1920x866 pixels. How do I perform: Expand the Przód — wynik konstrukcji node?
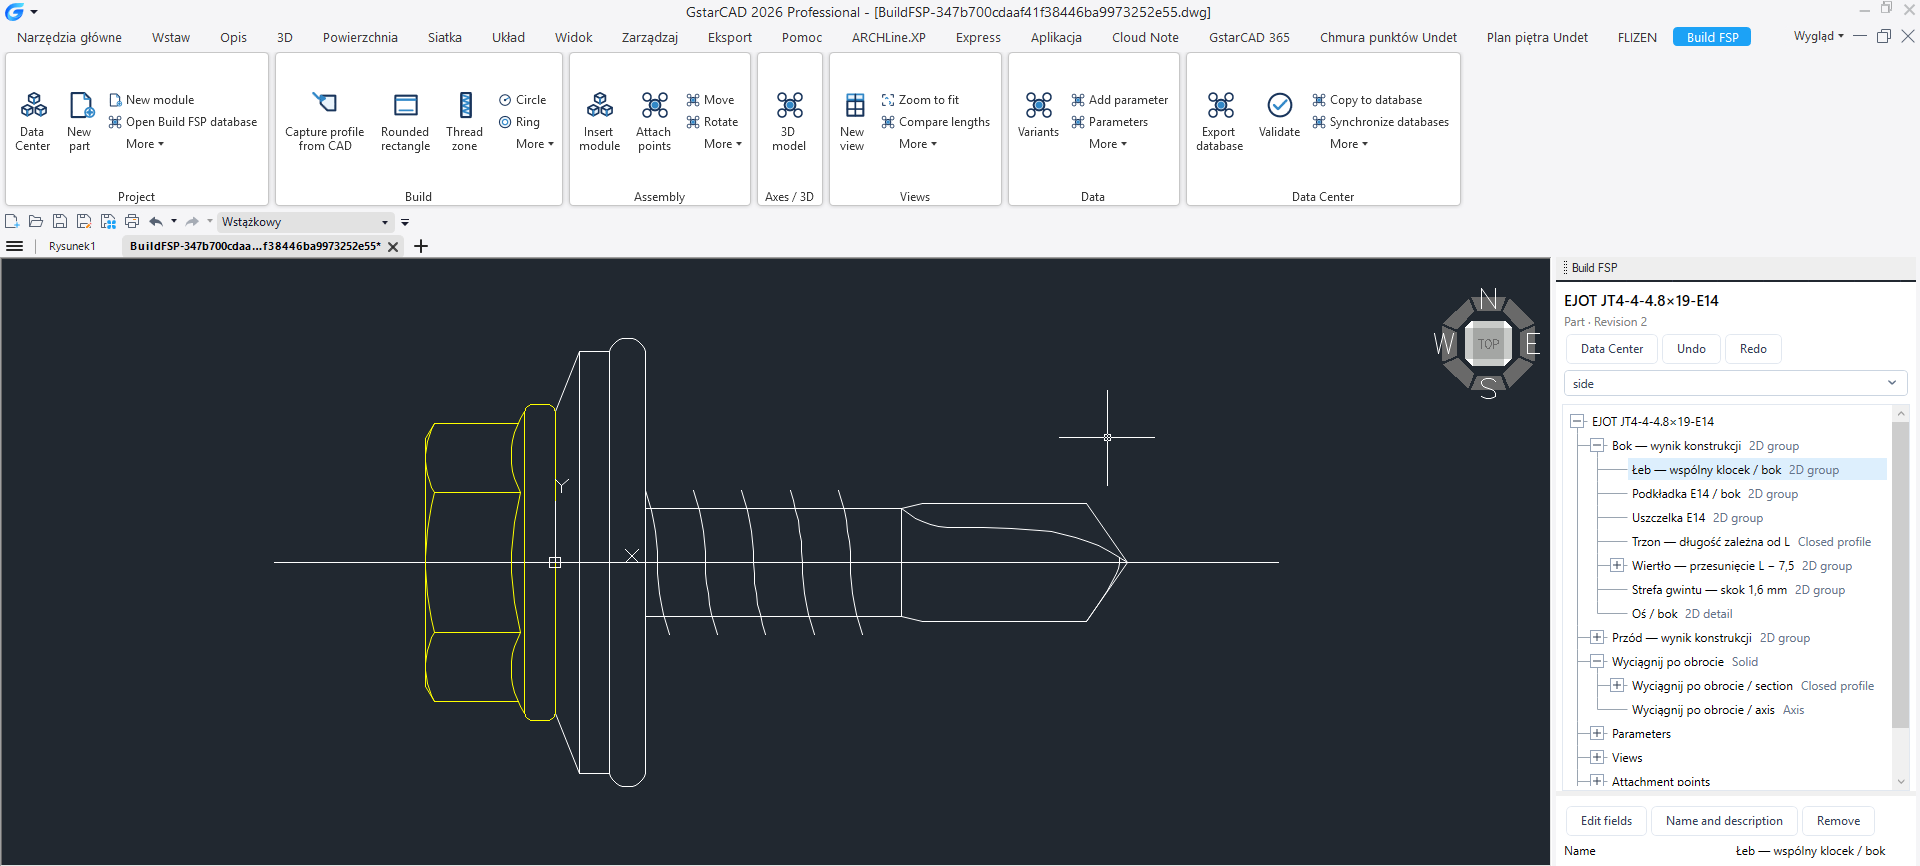[1597, 638]
